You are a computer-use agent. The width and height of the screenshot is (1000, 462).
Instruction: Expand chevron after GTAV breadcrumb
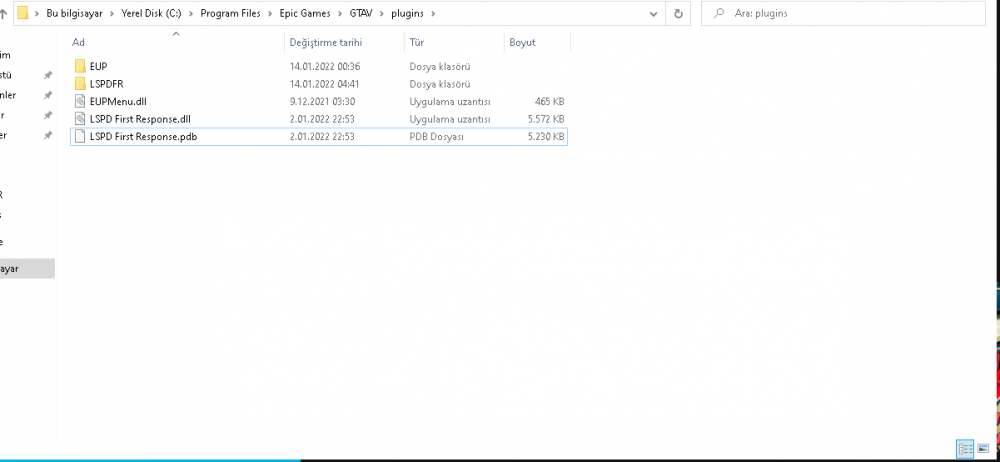(381, 13)
